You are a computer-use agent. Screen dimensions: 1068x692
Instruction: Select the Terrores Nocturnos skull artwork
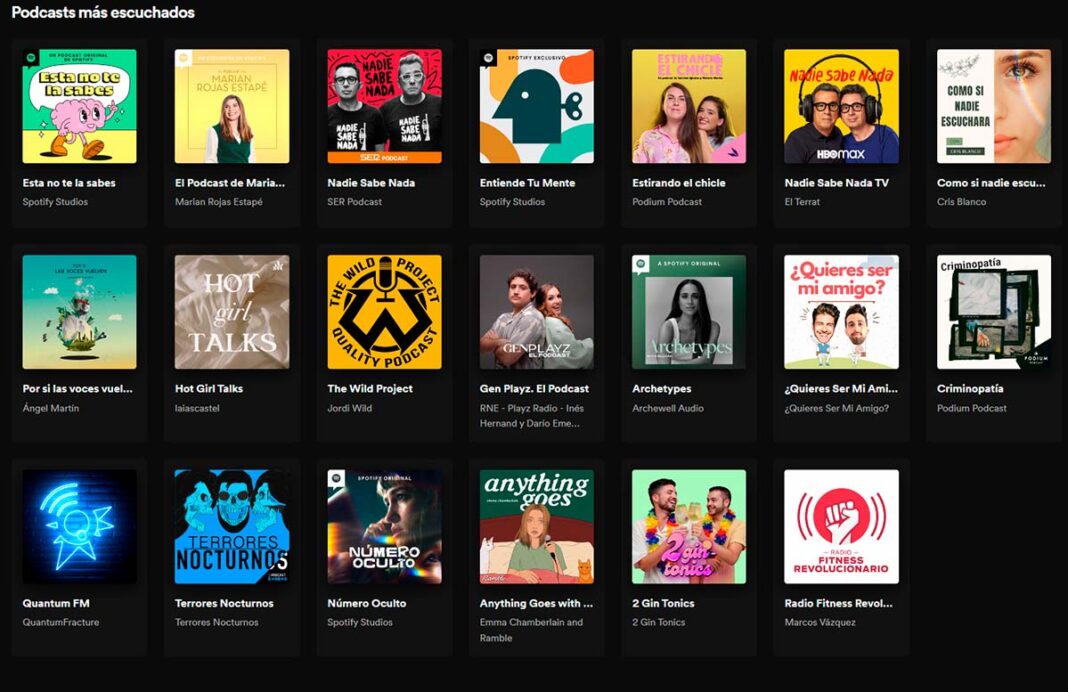pos(231,526)
